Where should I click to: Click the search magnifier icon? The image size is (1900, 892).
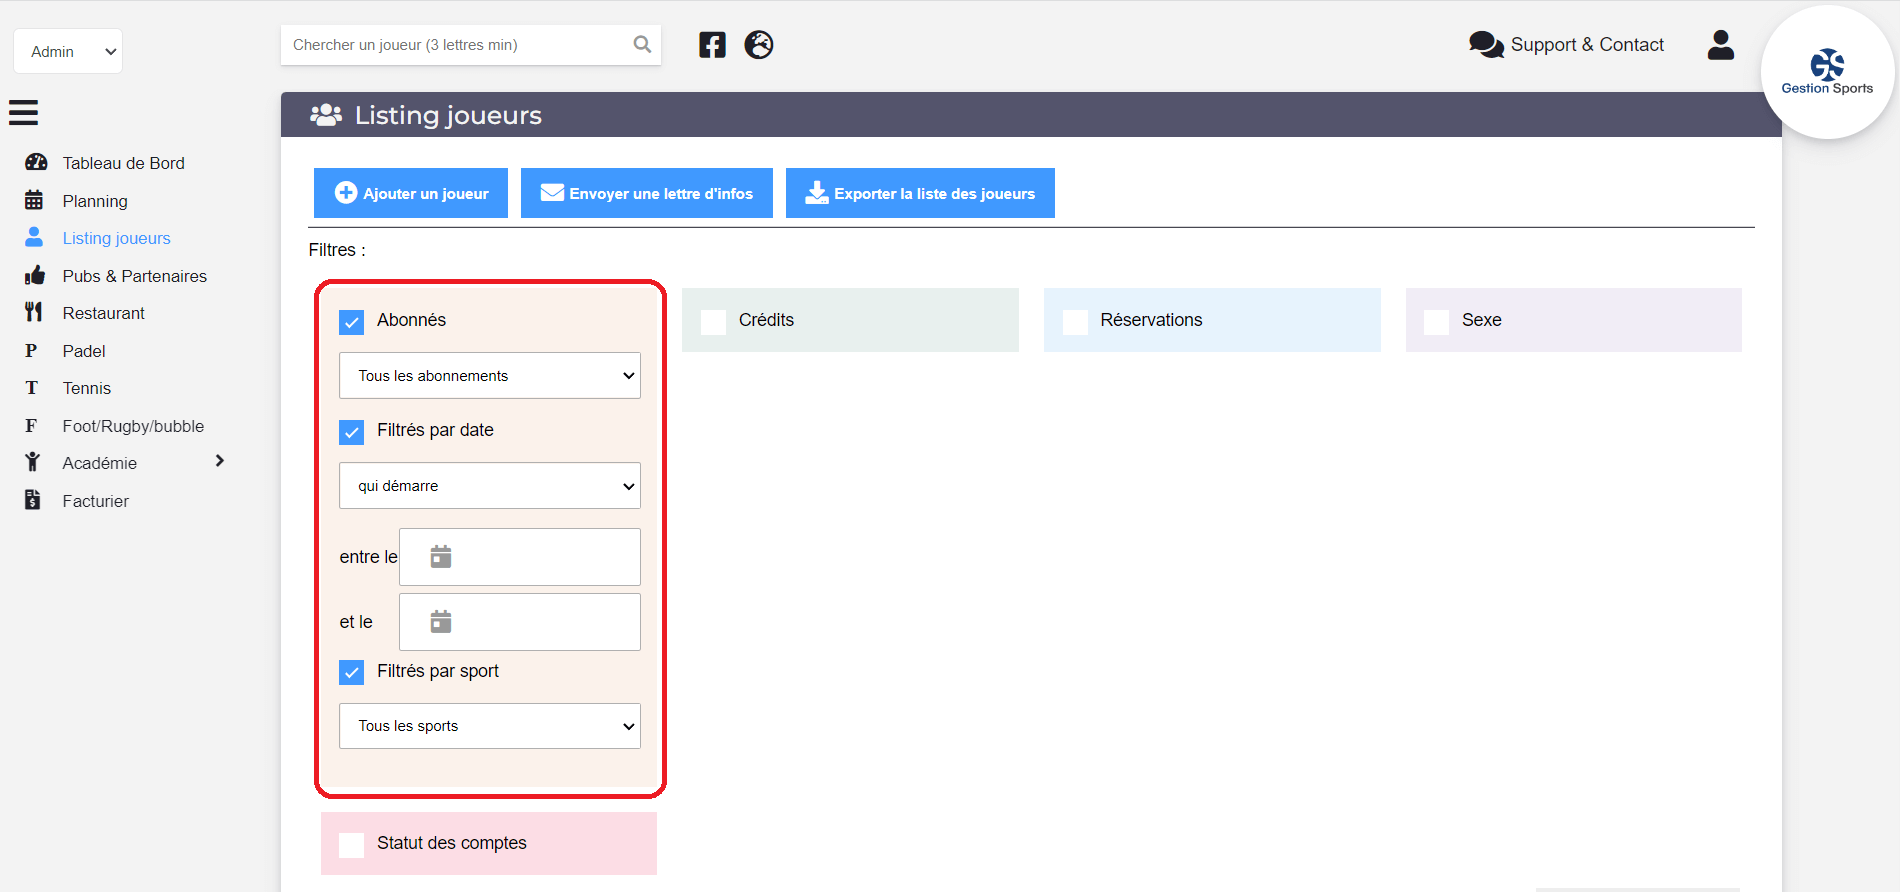click(642, 44)
